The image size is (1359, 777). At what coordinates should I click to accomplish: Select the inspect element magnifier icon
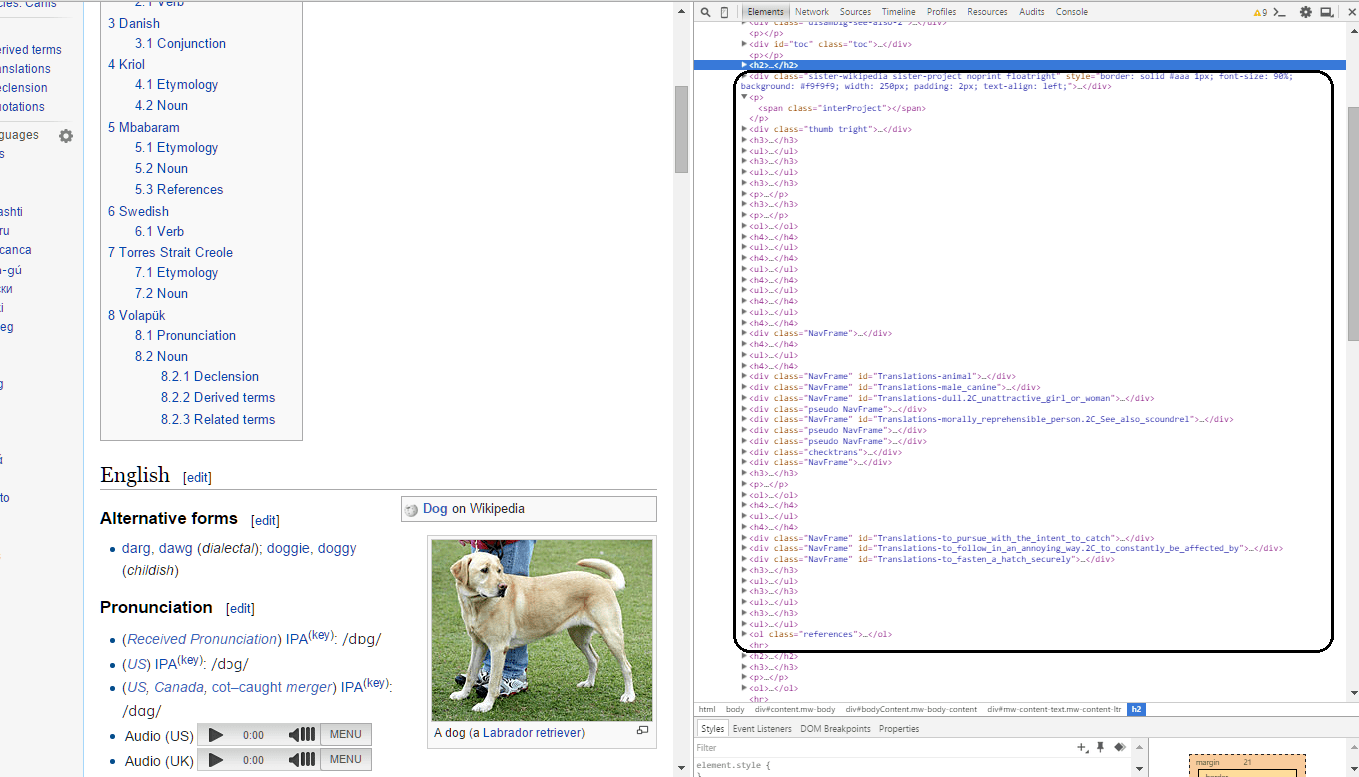[706, 11]
